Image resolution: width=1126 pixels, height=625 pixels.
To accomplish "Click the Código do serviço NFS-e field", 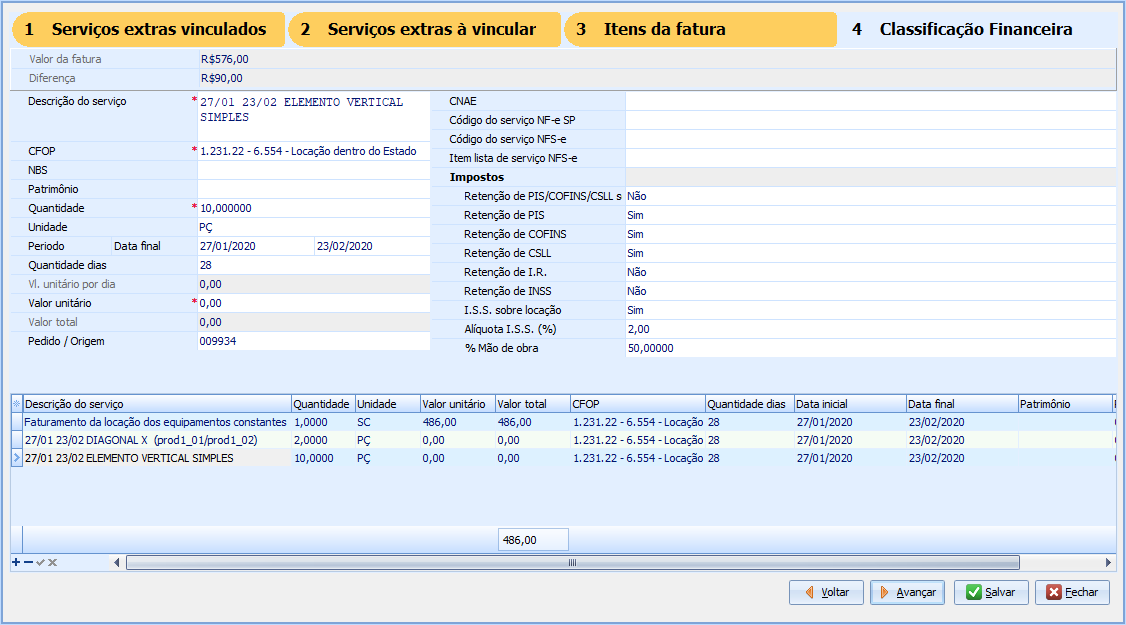I will [870, 139].
